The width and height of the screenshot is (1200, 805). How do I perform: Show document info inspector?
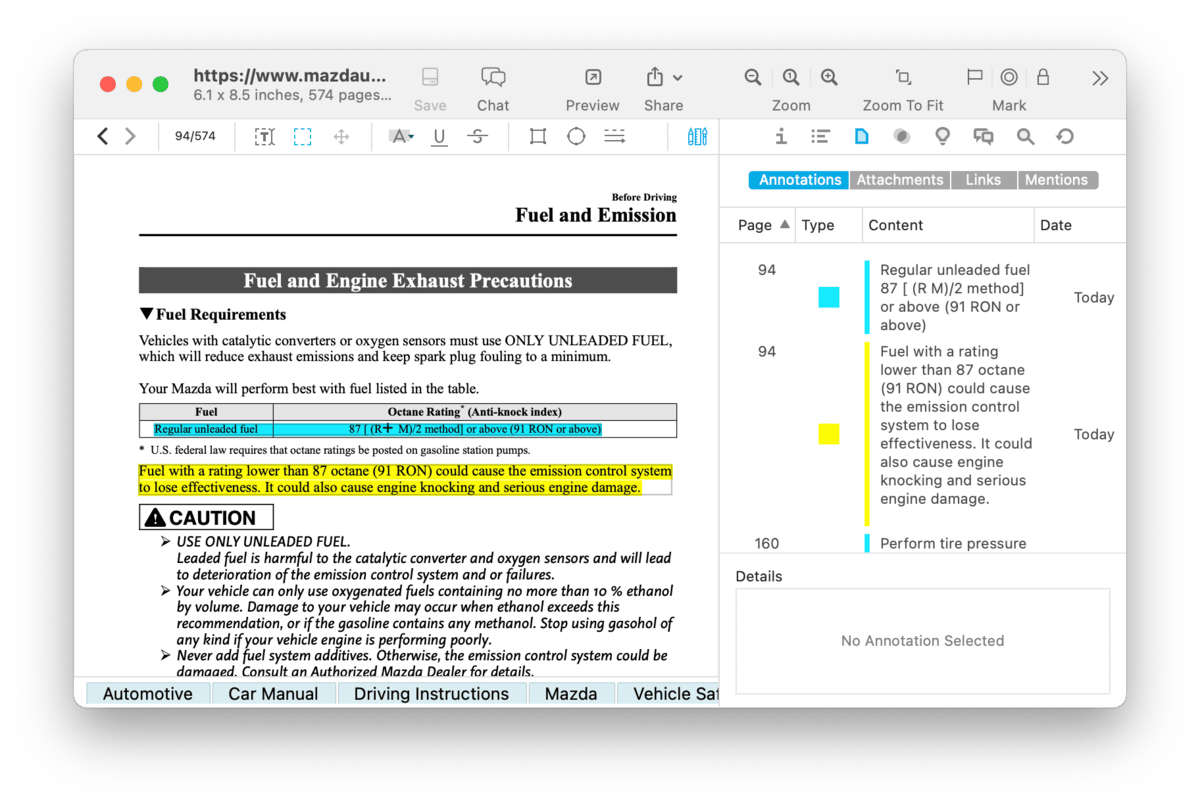(x=781, y=137)
